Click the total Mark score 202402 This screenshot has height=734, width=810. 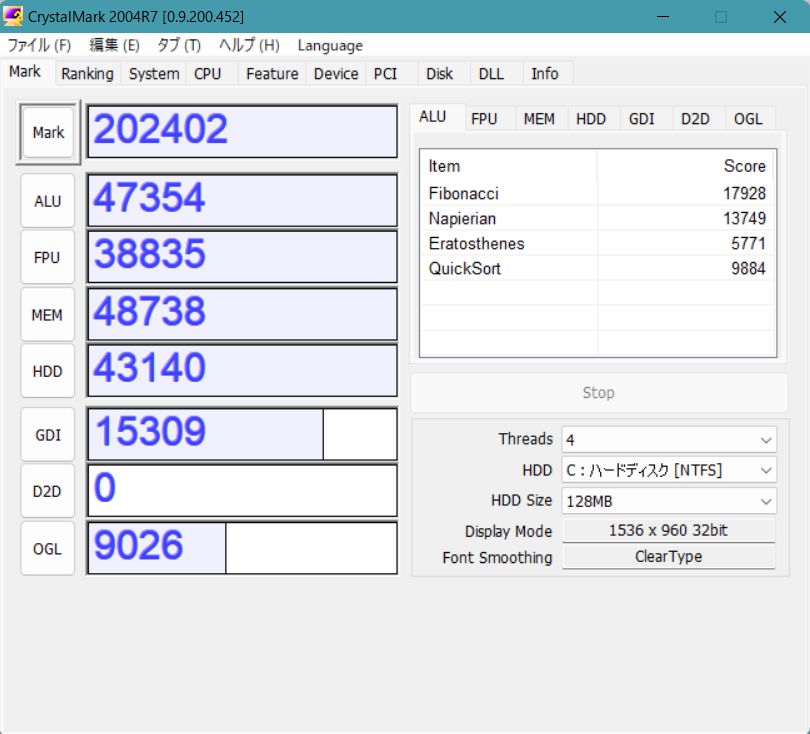click(x=242, y=132)
